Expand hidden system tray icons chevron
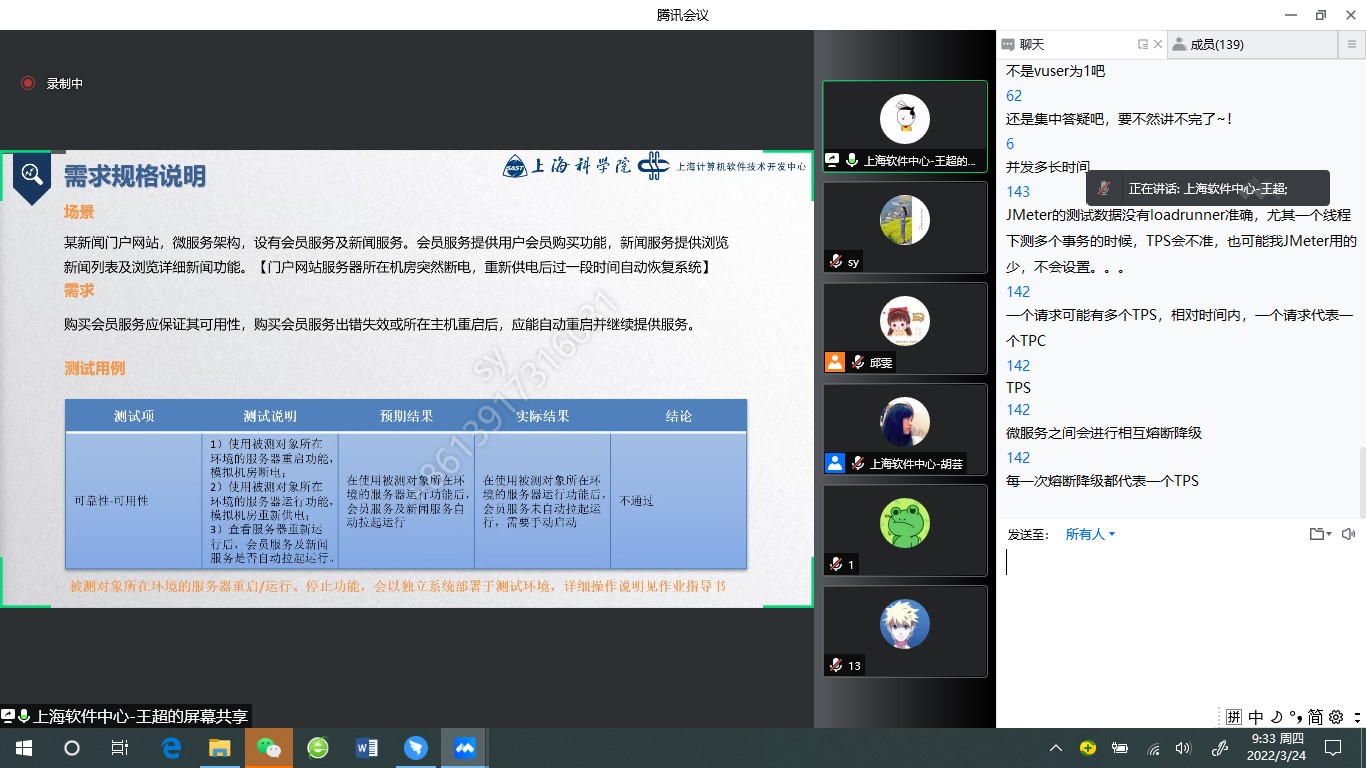1366x768 pixels. 1056,748
